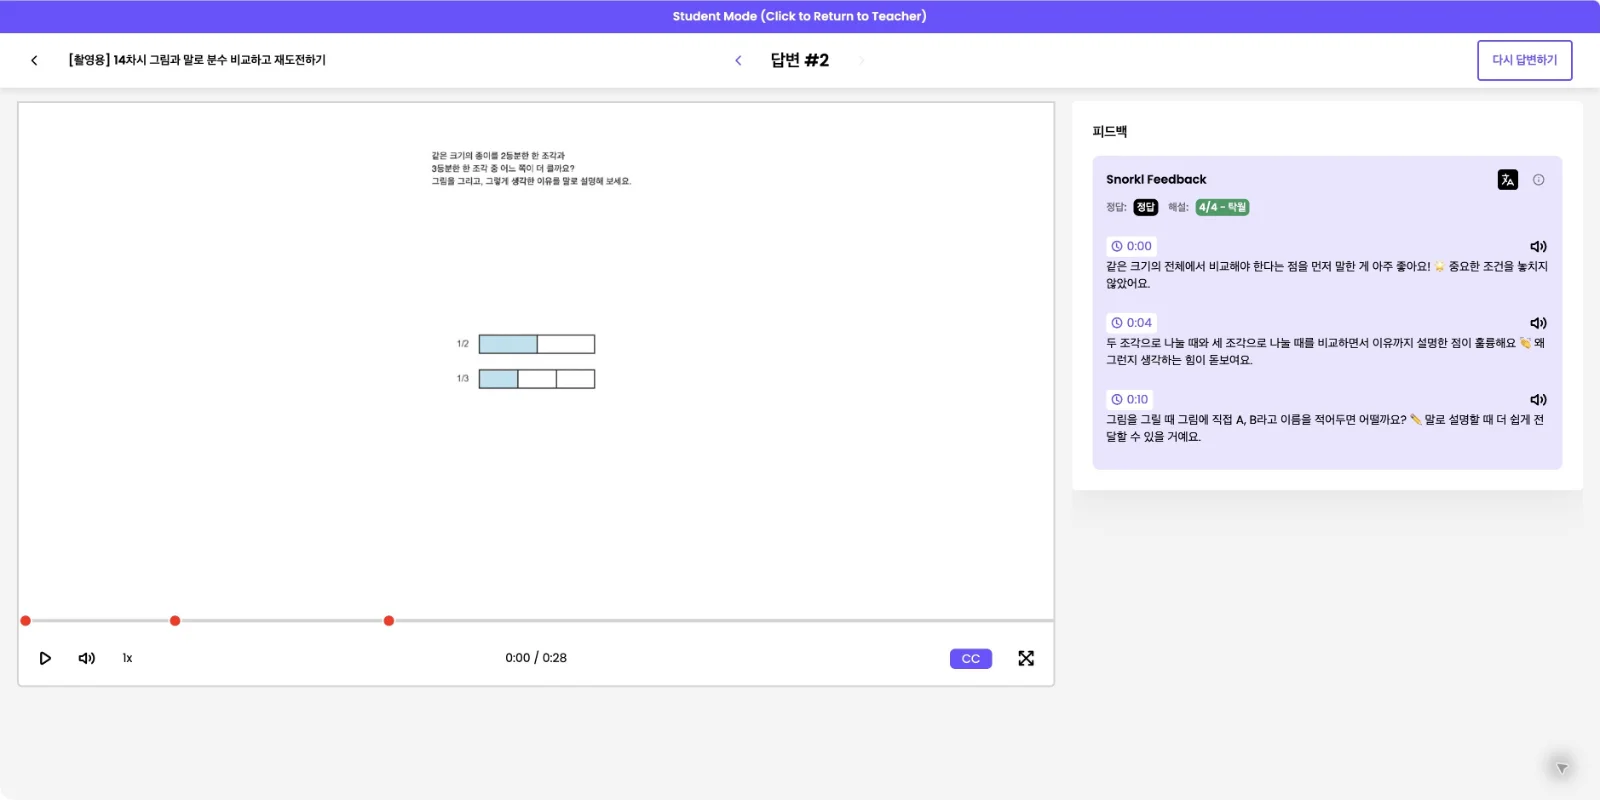This screenshot has height=800, width=1600.
Task: Open the Snorkl Feedback info icon
Action: [x=1539, y=180]
